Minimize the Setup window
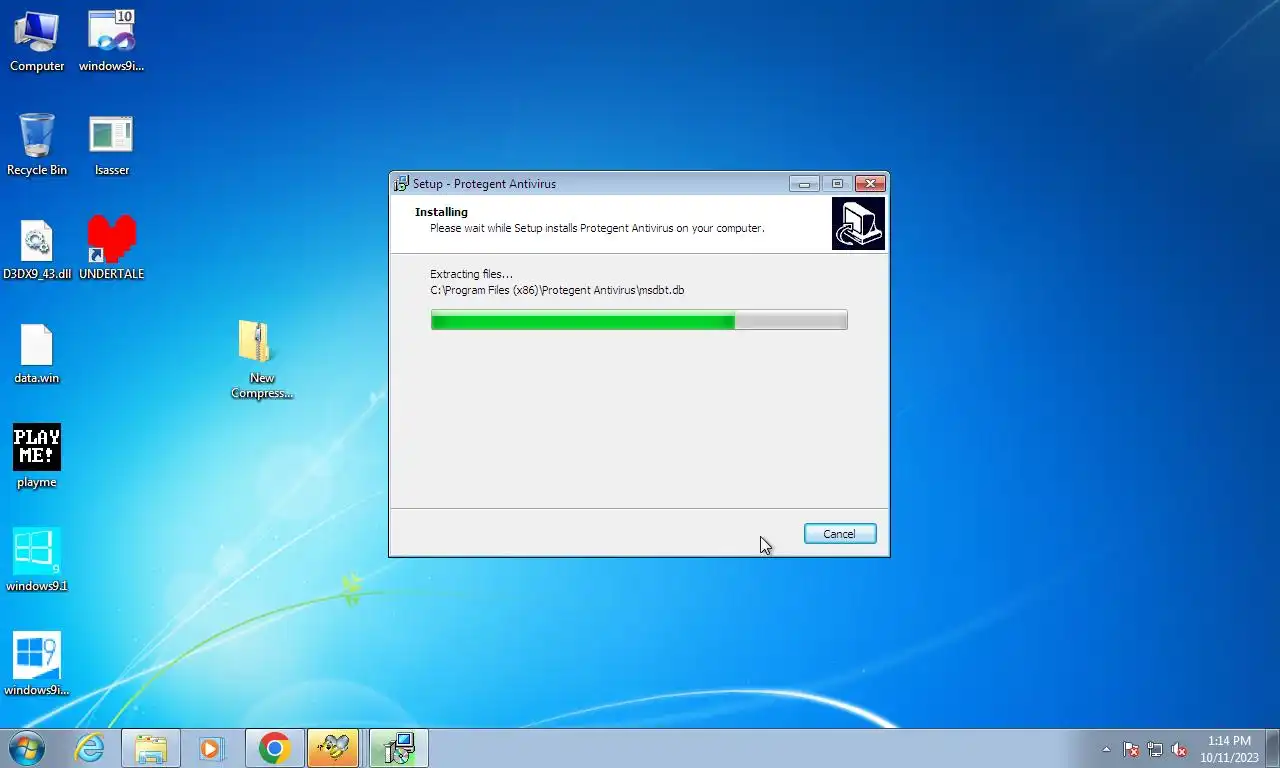 (804, 184)
